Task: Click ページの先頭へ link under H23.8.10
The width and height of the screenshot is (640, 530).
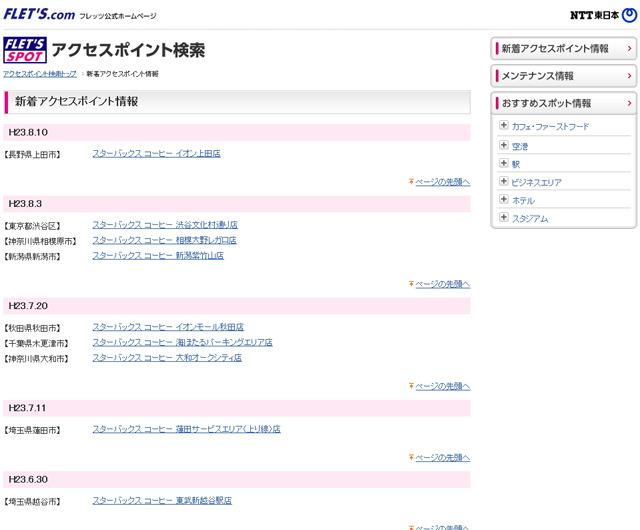Action: (442, 182)
